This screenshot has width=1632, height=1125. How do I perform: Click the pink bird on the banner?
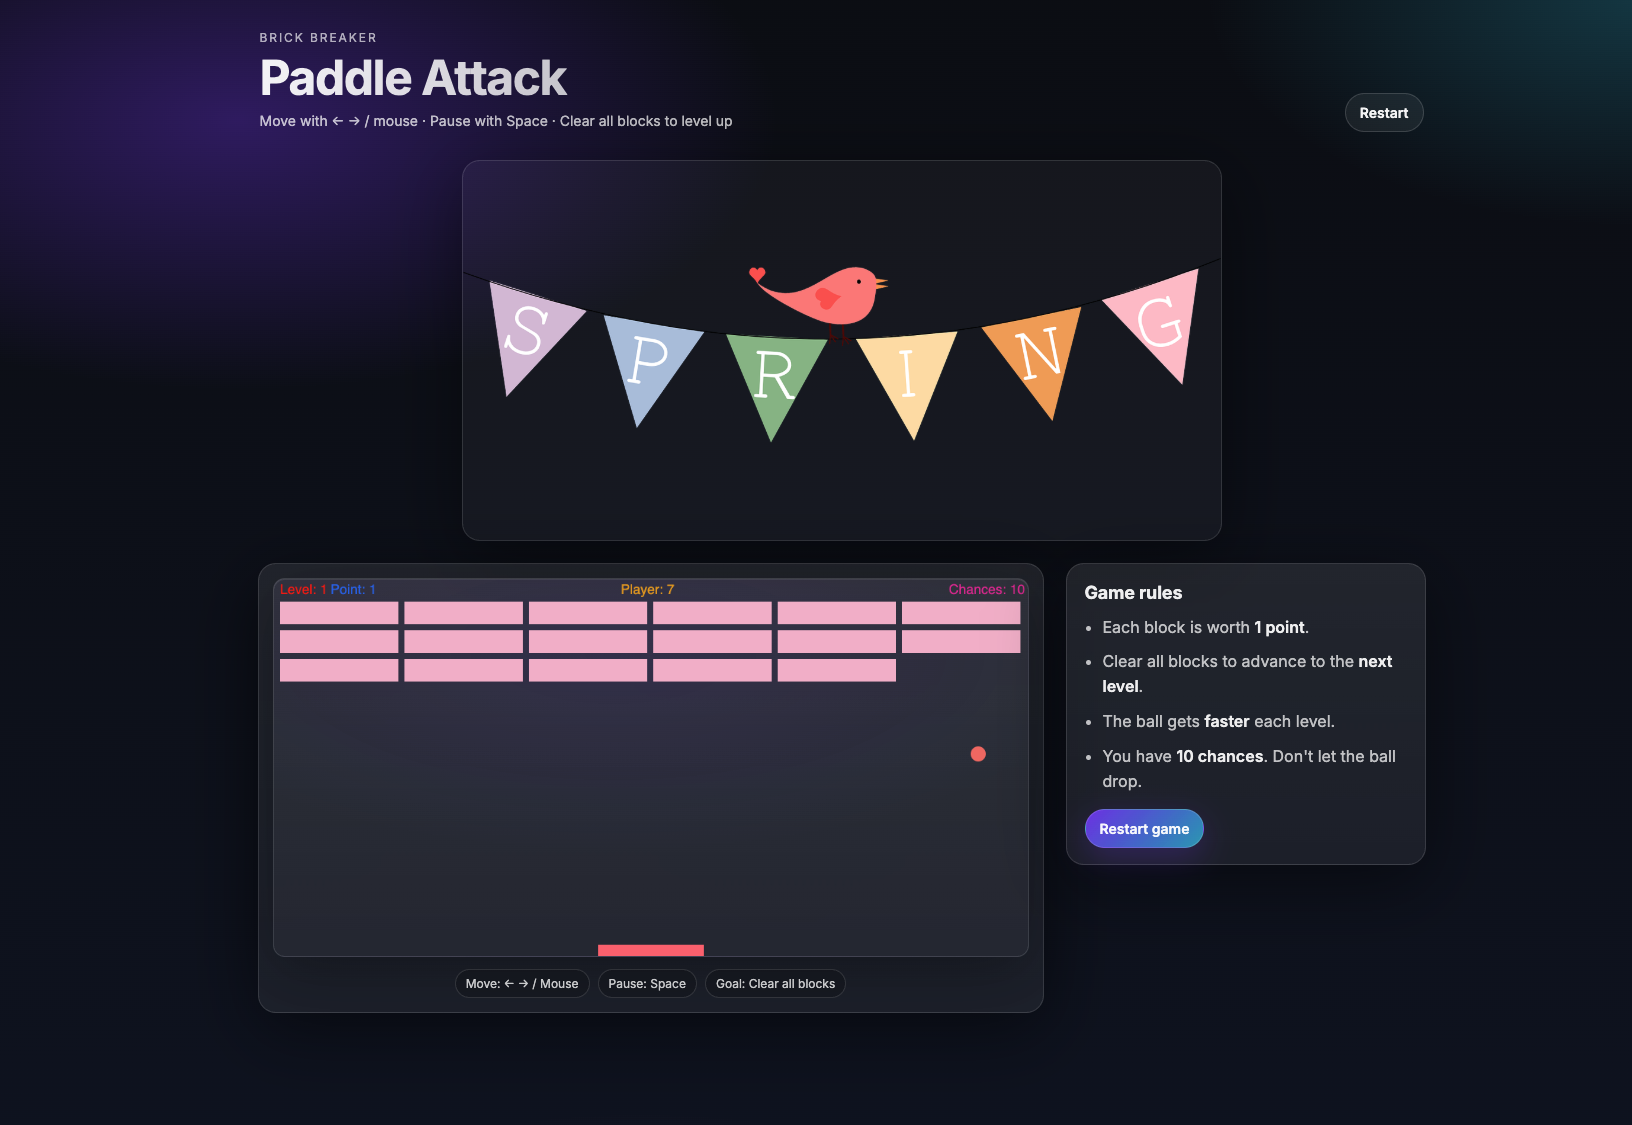pyautogui.click(x=828, y=295)
